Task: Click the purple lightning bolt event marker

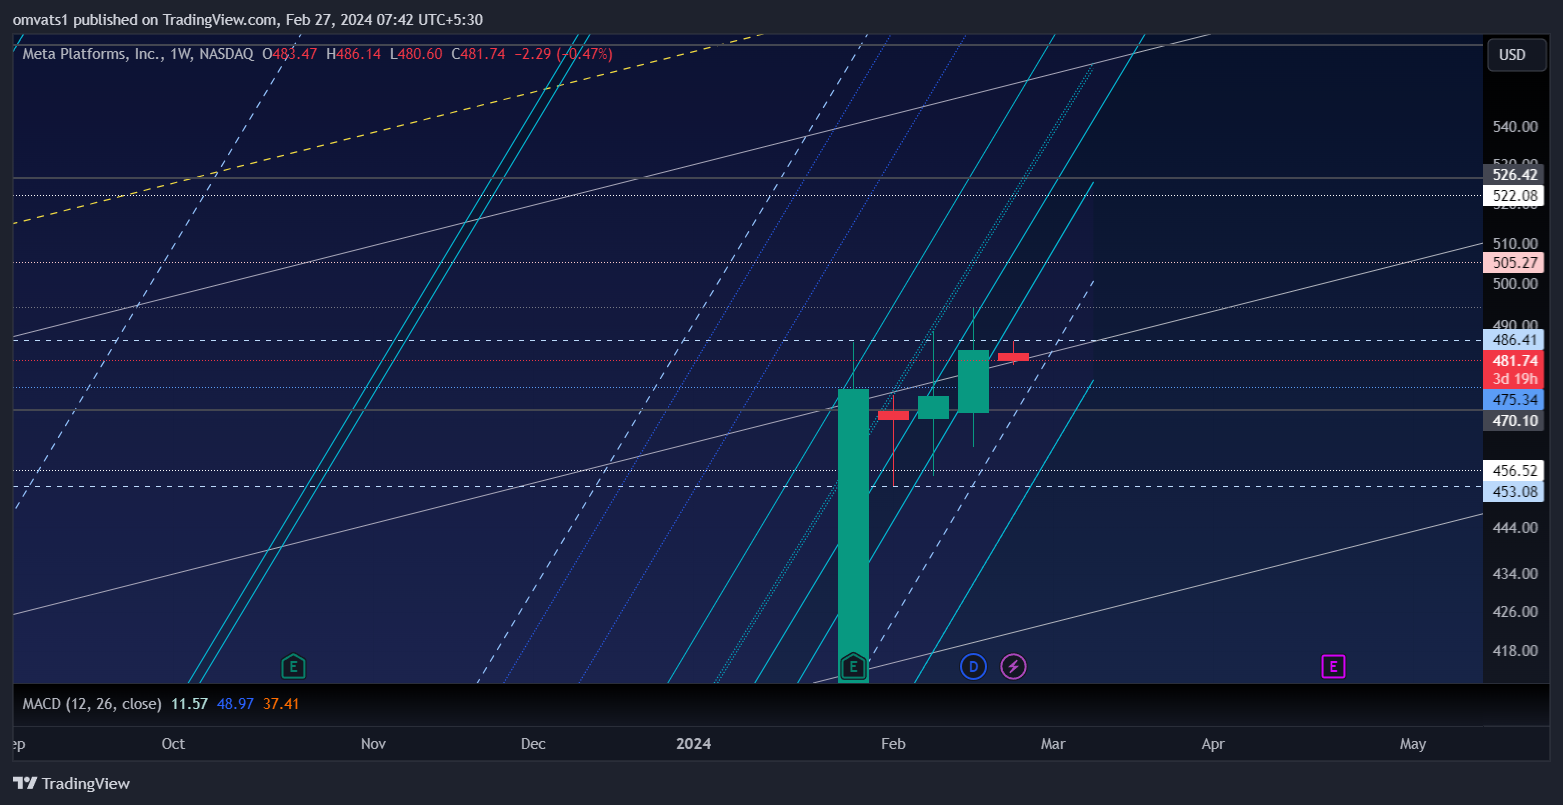Action: (1013, 666)
